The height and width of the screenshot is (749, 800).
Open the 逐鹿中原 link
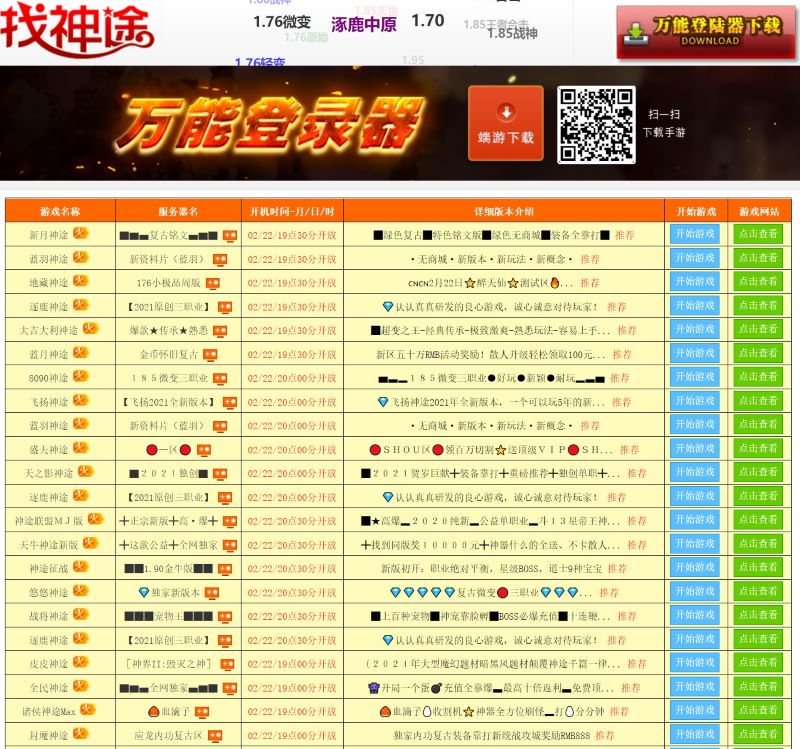point(364,24)
